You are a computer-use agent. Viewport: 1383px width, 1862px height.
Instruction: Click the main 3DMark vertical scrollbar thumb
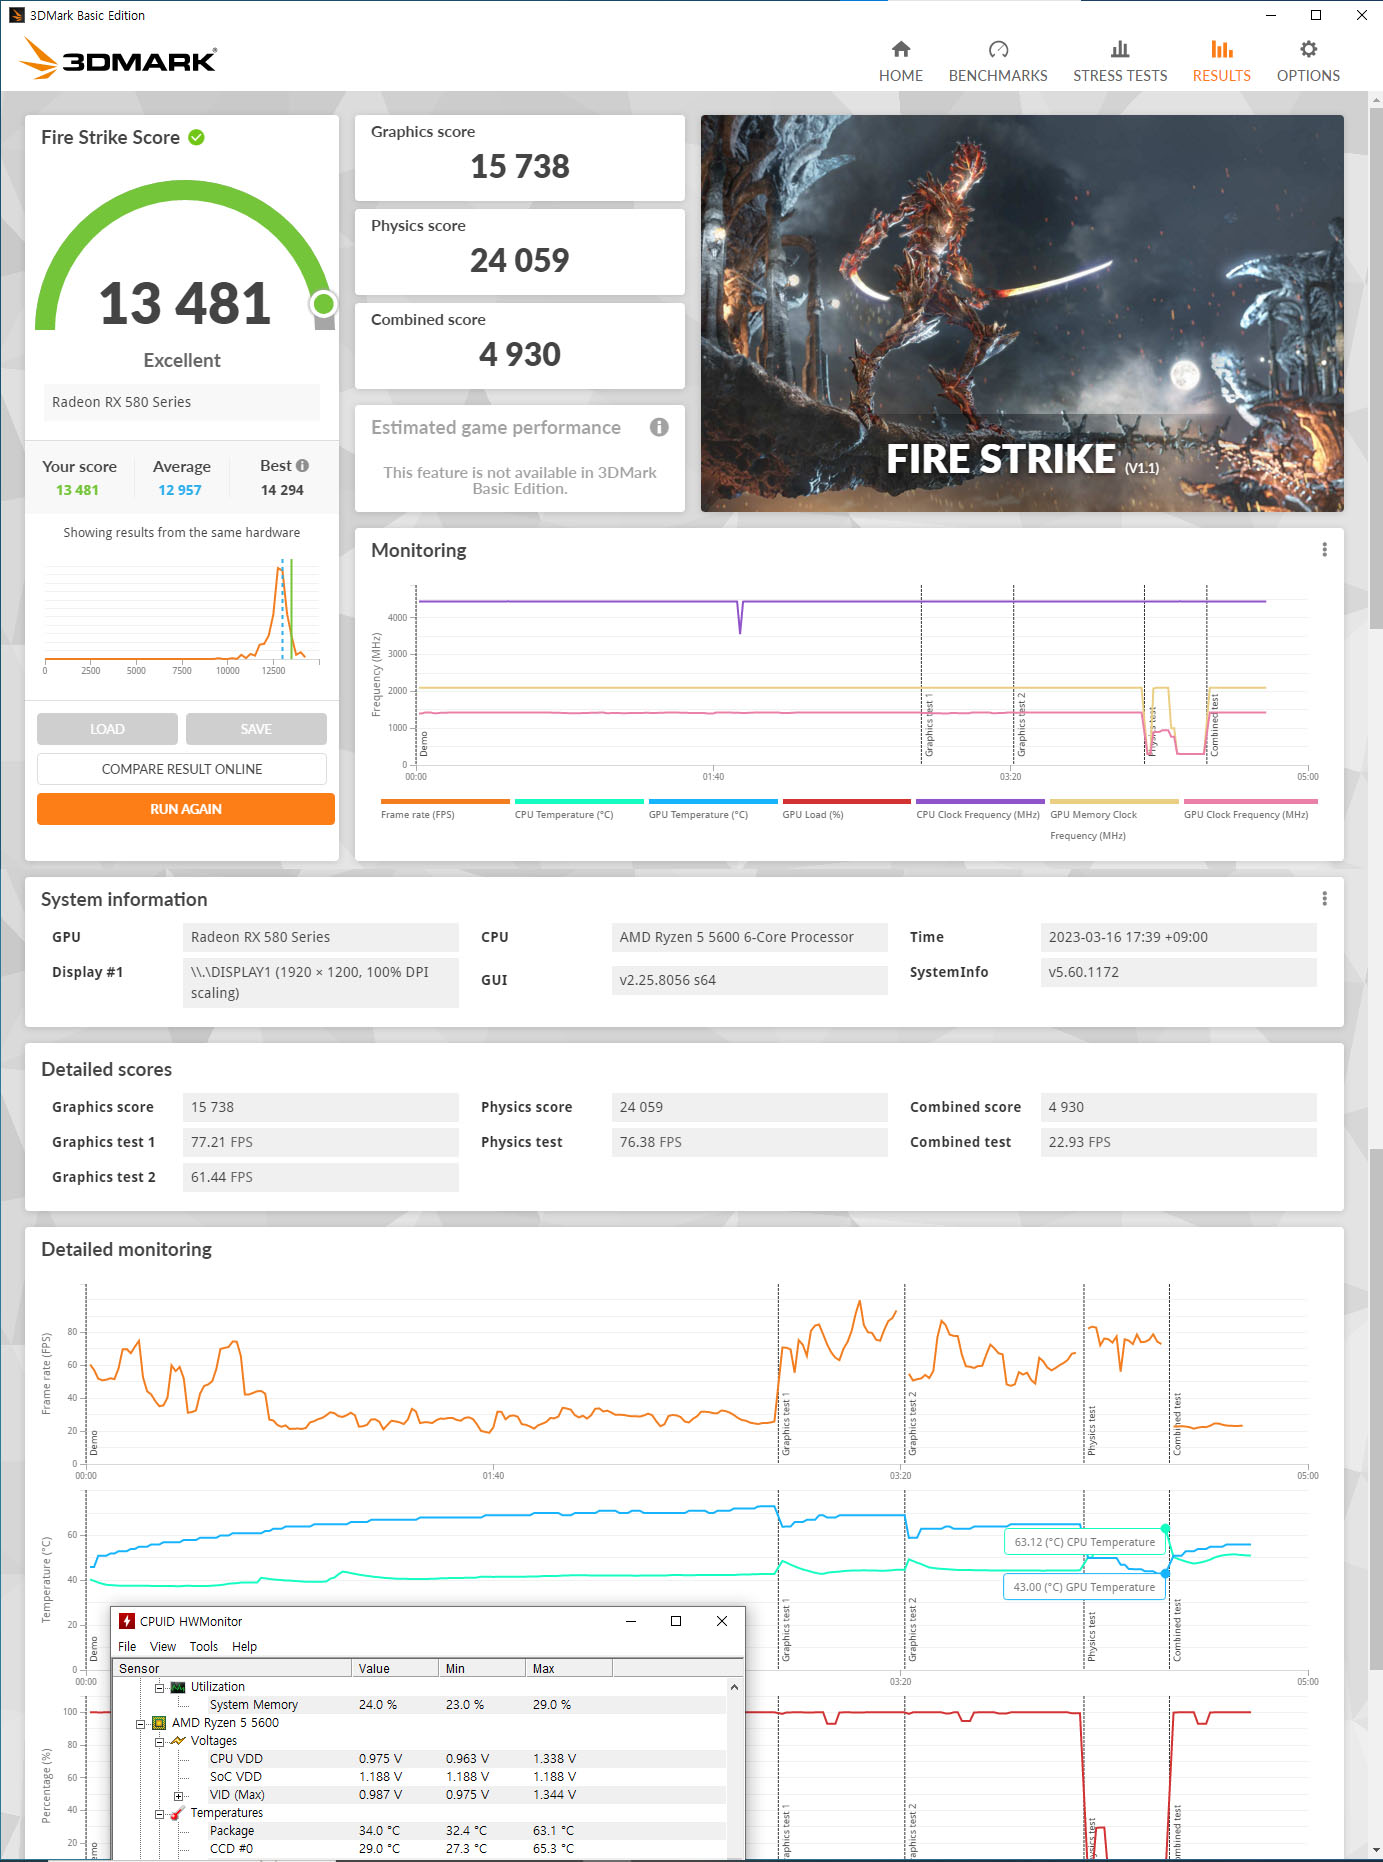pos(1375,370)
